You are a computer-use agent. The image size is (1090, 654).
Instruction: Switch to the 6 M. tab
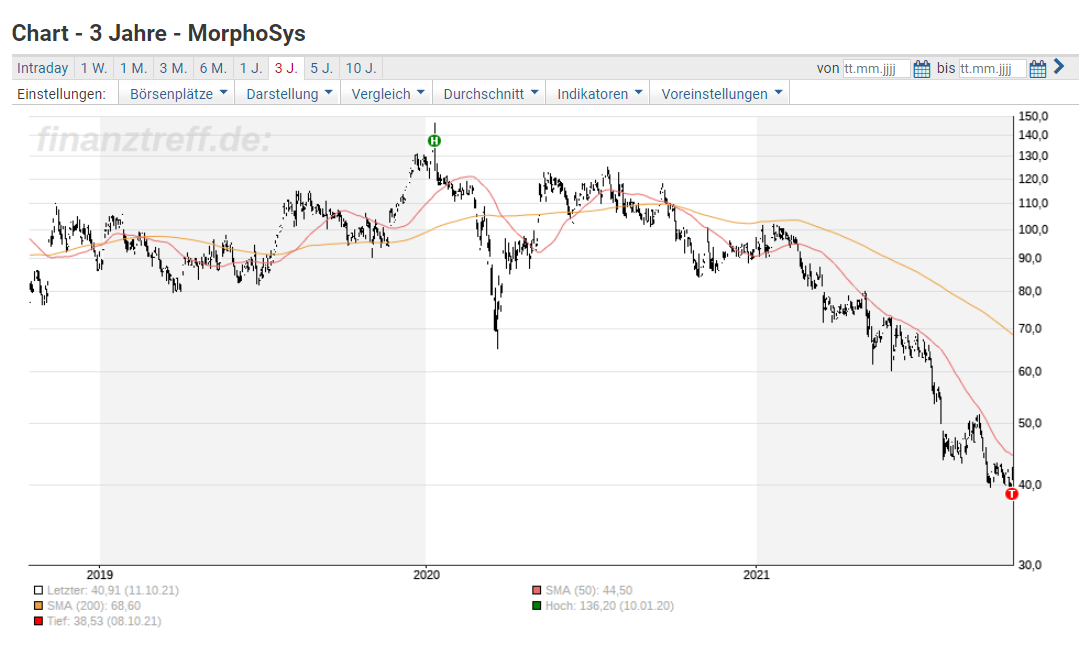[213, 68]
